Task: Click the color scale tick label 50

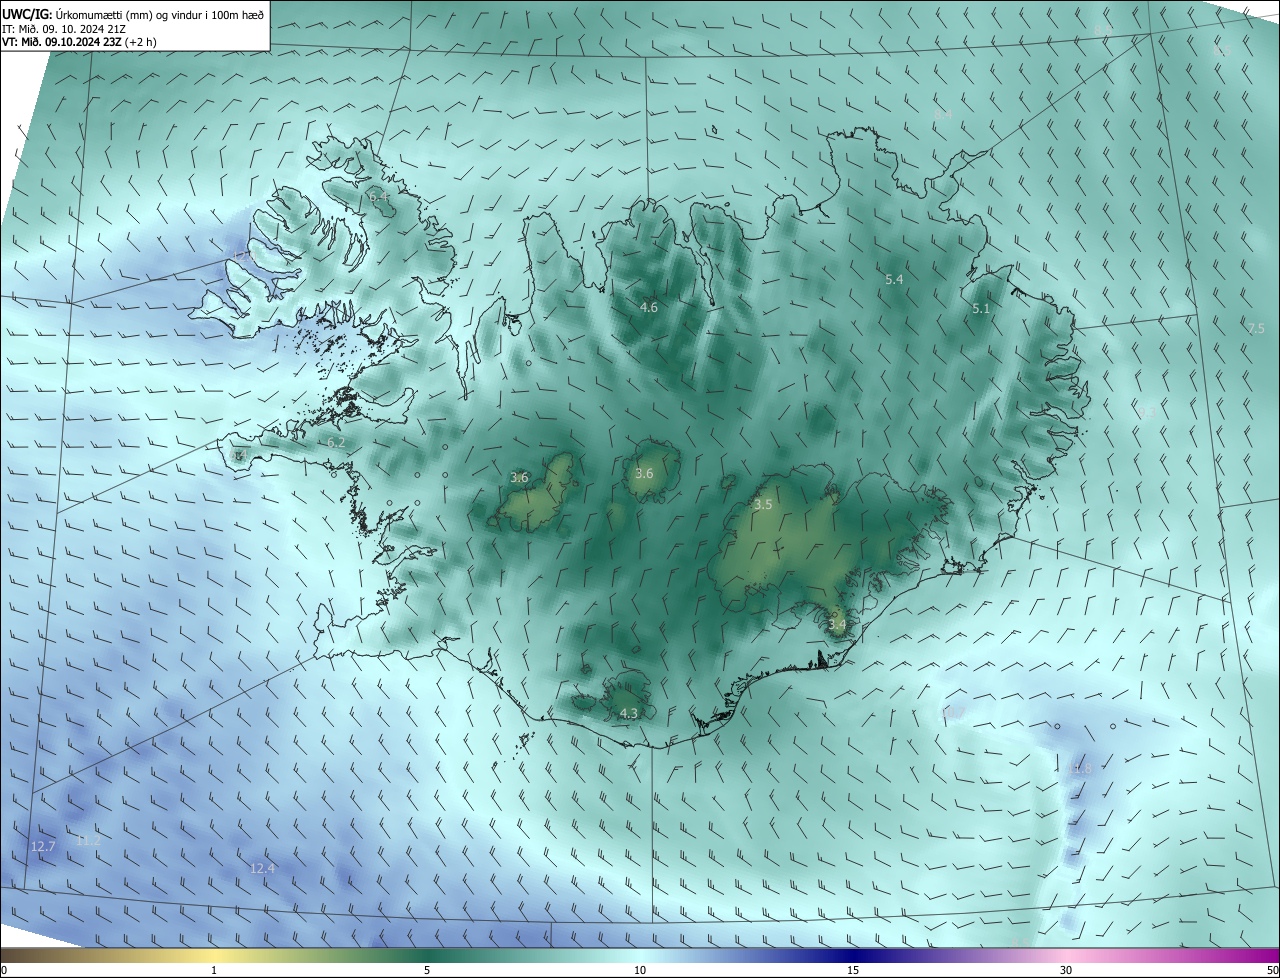Action: tap(1271, 970)
